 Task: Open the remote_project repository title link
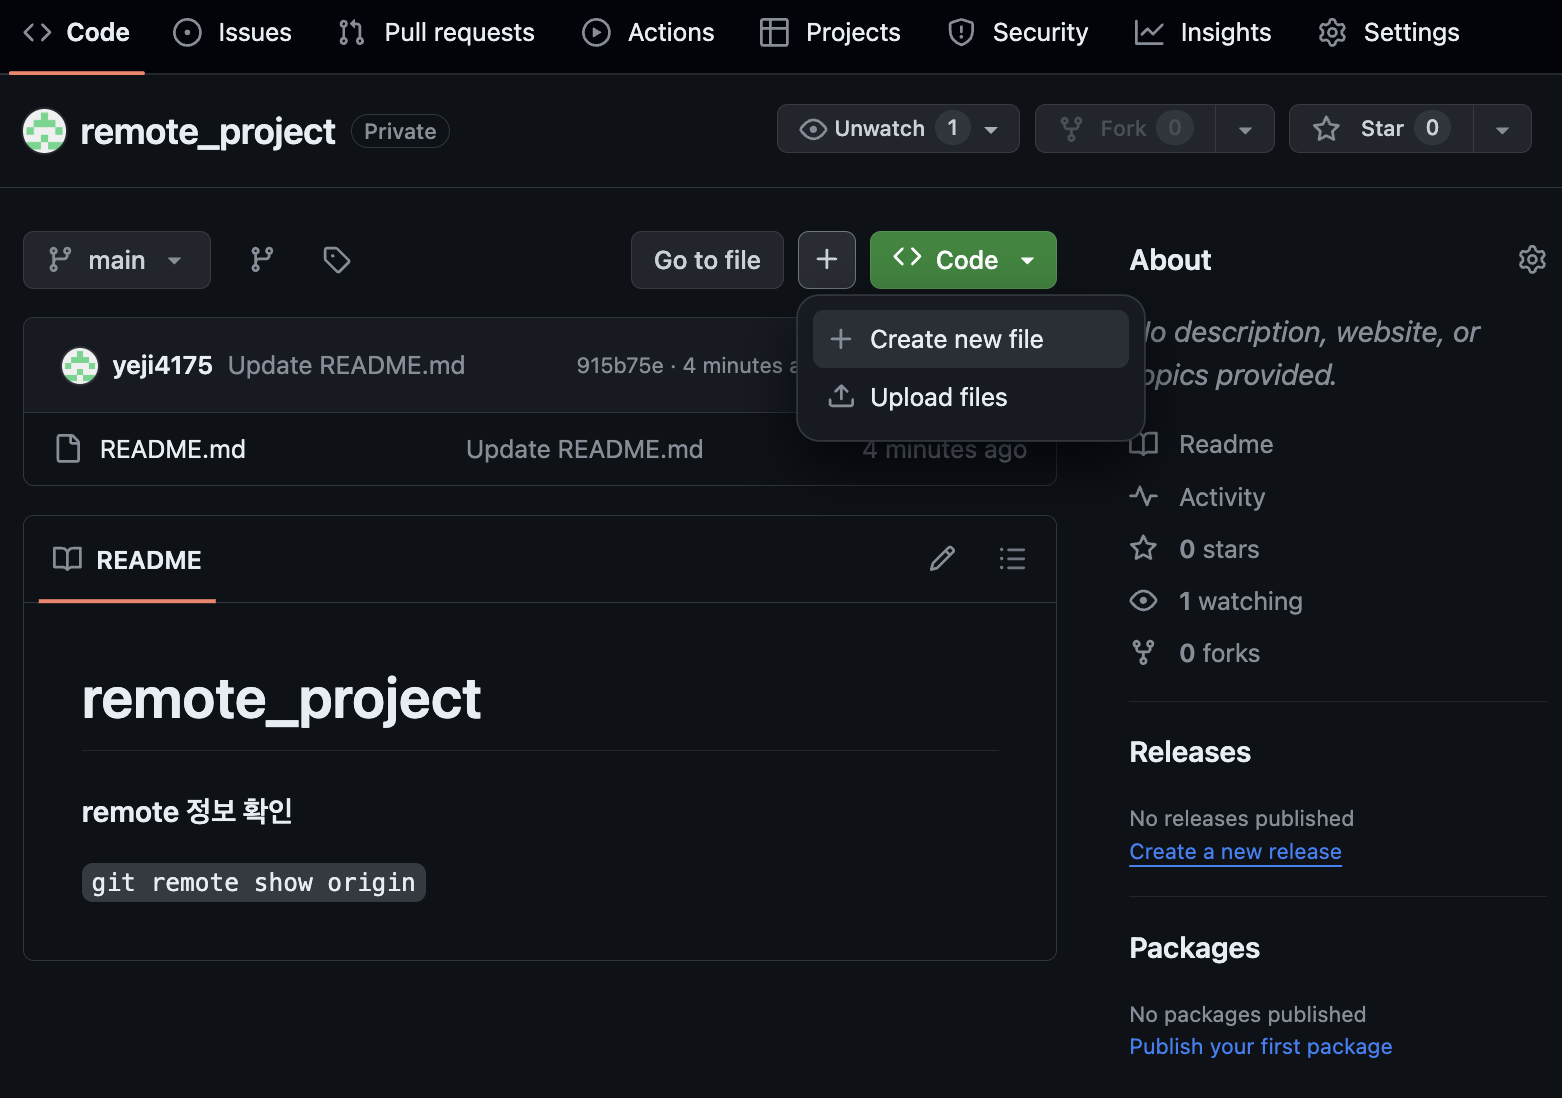point(207,131)
